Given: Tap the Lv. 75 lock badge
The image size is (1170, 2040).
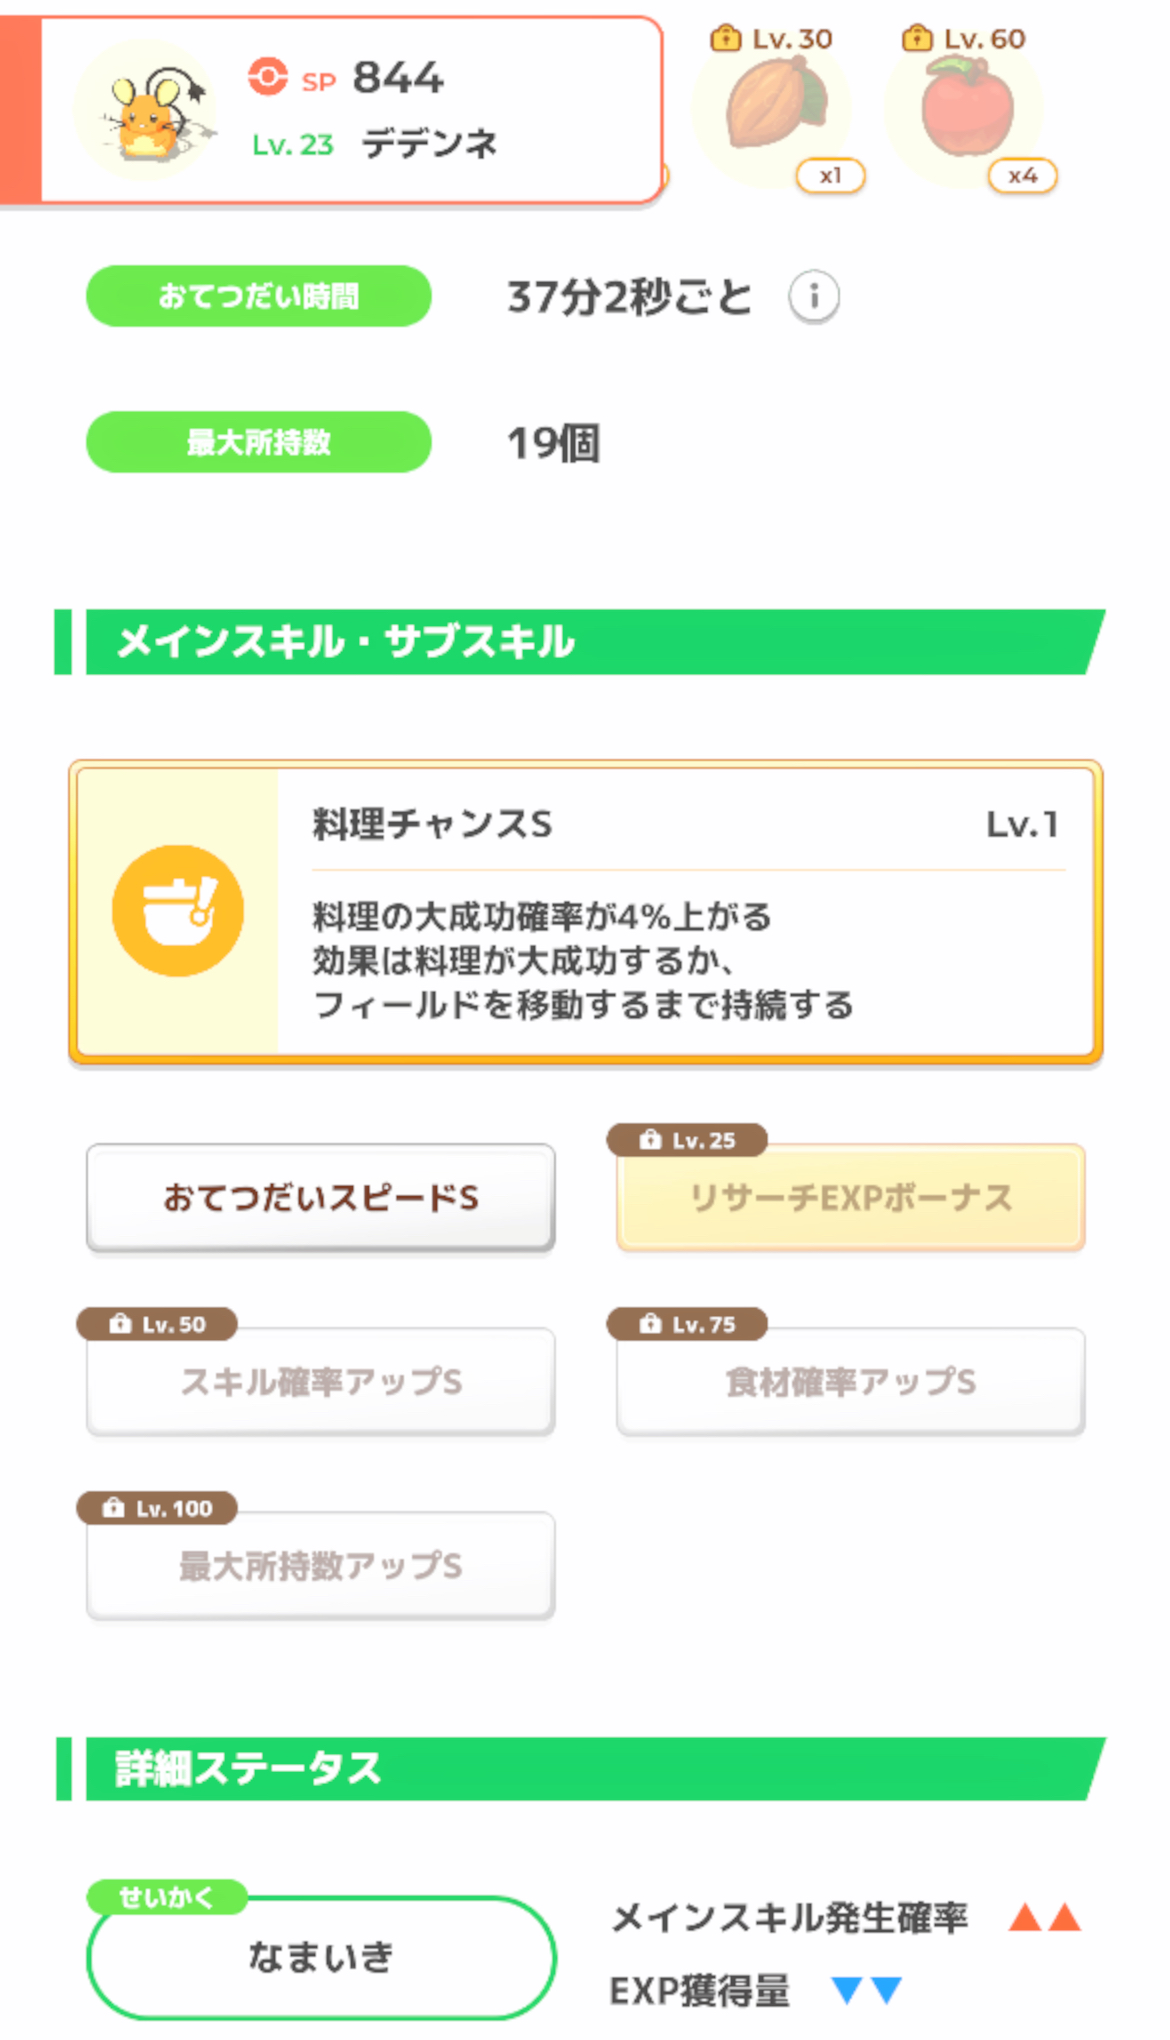Looking at the screenshot, I should coord(688,1324).
